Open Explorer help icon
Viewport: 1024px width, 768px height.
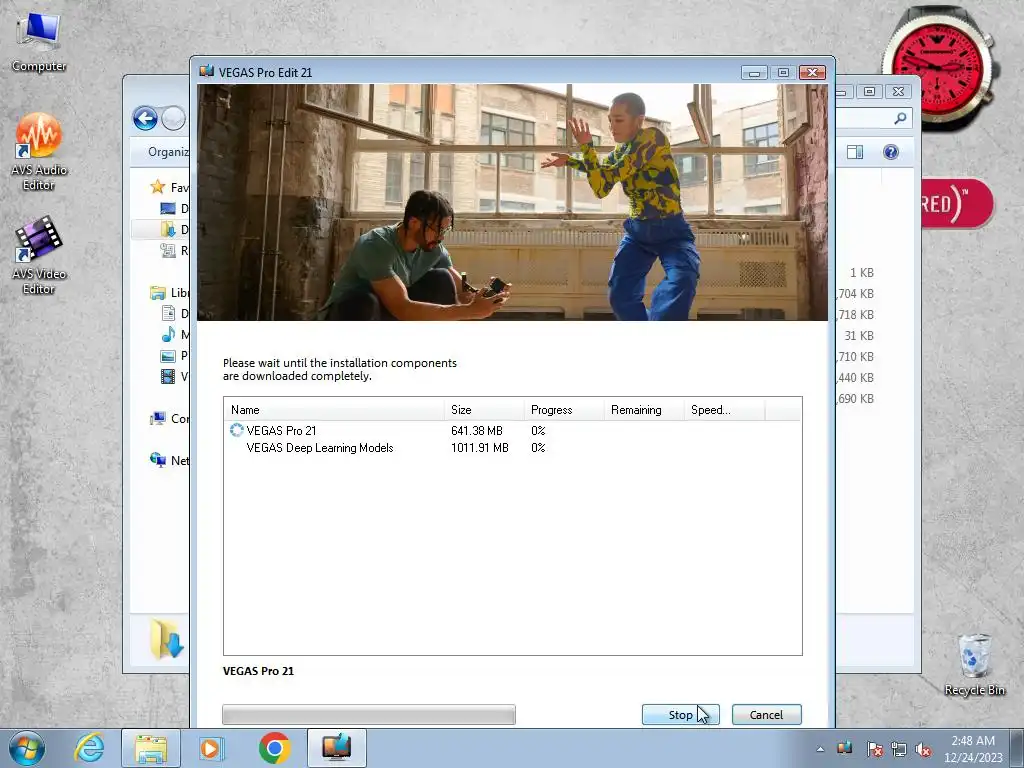tap(891, 152)
